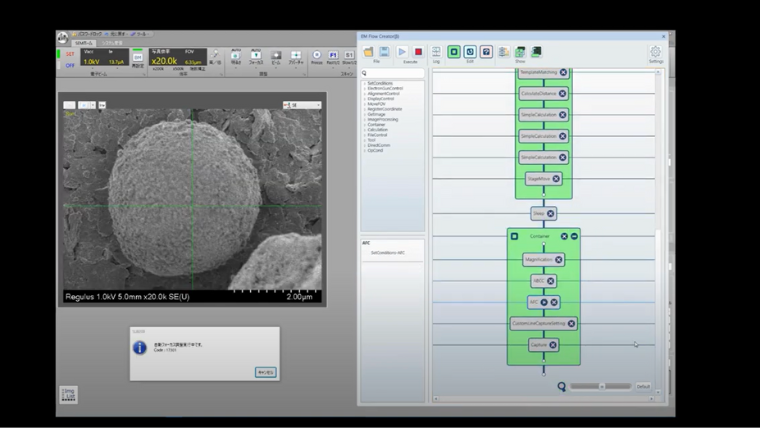Expand the ElectronGunControl category

click(x=364, y=89)
